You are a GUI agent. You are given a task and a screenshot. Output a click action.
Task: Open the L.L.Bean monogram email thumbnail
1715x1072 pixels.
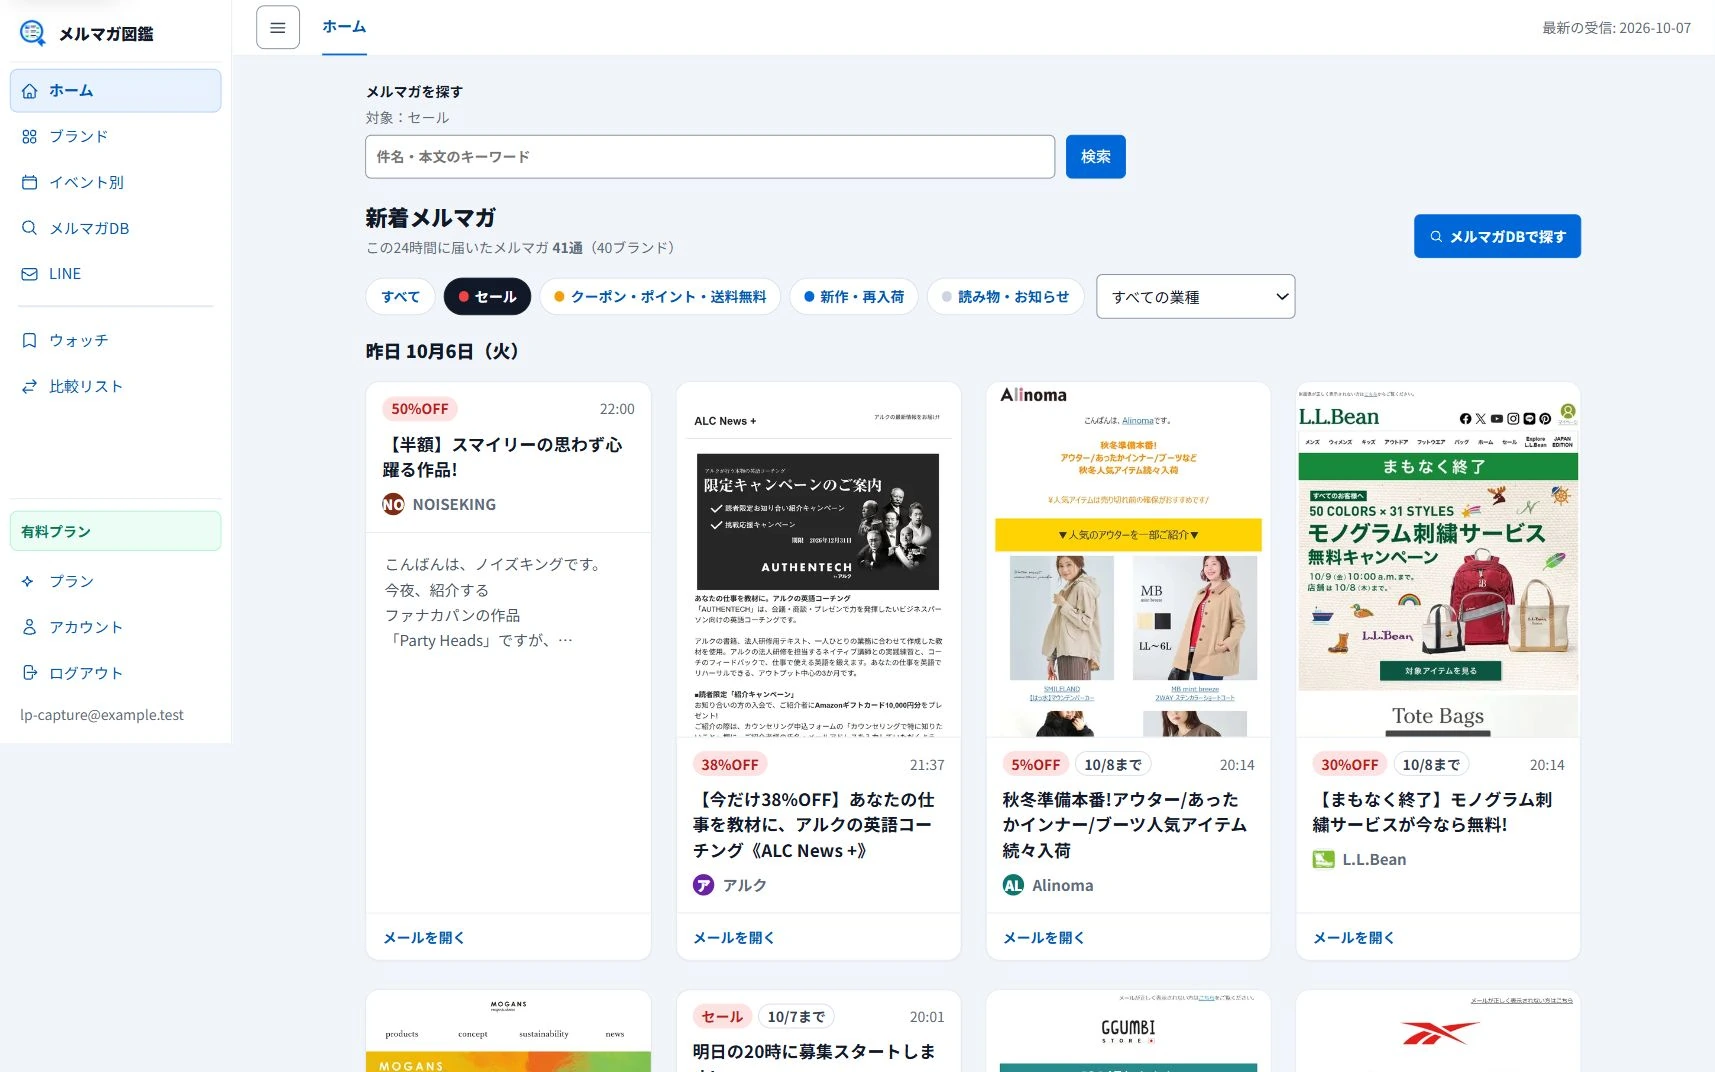pos(1438,560)
